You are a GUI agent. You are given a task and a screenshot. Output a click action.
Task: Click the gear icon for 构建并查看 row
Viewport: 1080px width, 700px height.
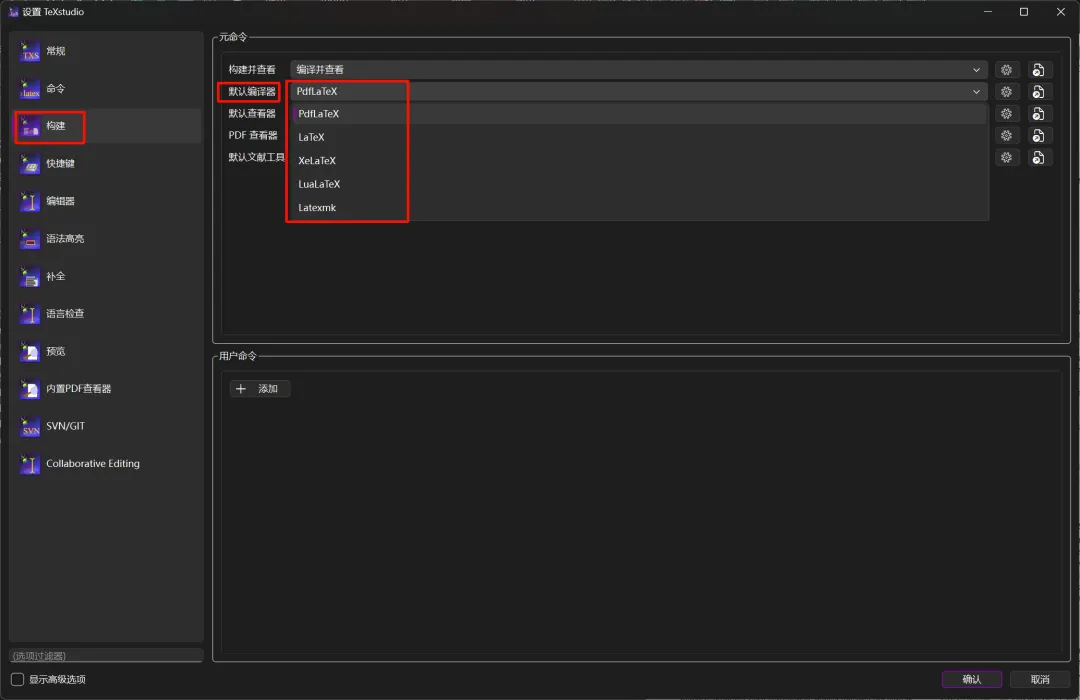coord(1006,70)
